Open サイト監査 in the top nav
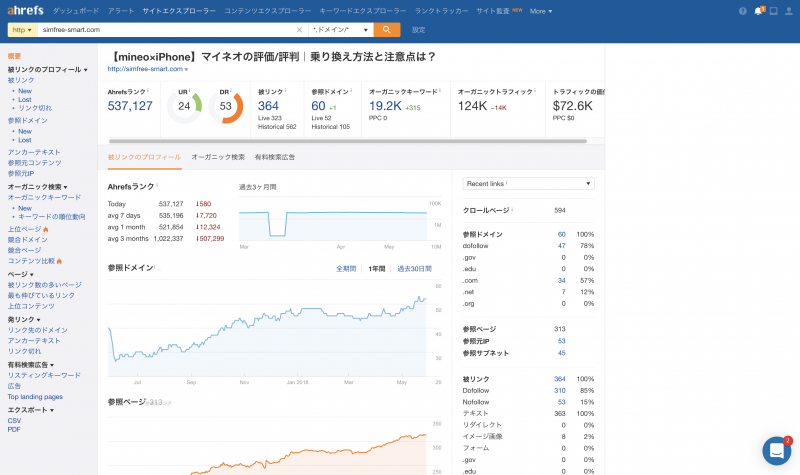This screenshot has height=475, width=800. coord(493,11)
